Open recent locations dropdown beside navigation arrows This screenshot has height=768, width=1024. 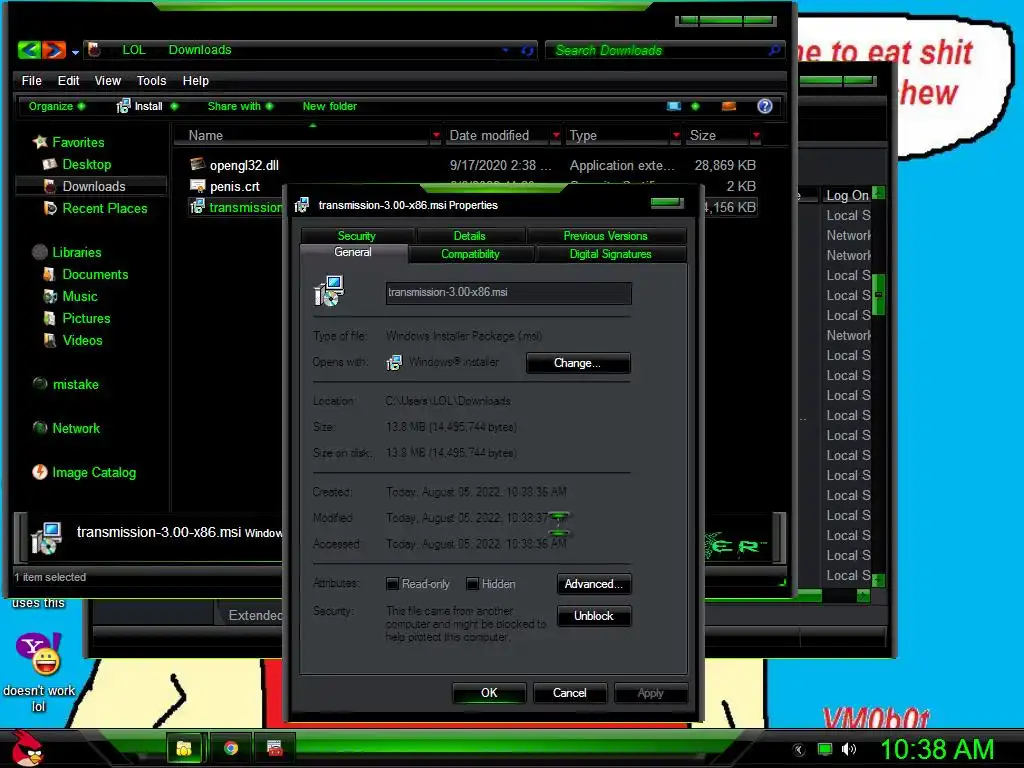pos(75,52)
